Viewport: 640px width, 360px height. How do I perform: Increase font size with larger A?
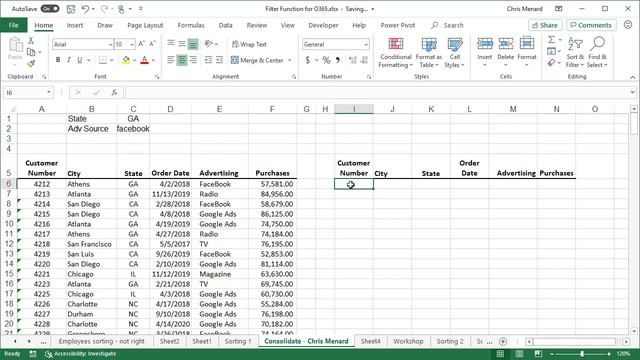[x=141, y=44]
